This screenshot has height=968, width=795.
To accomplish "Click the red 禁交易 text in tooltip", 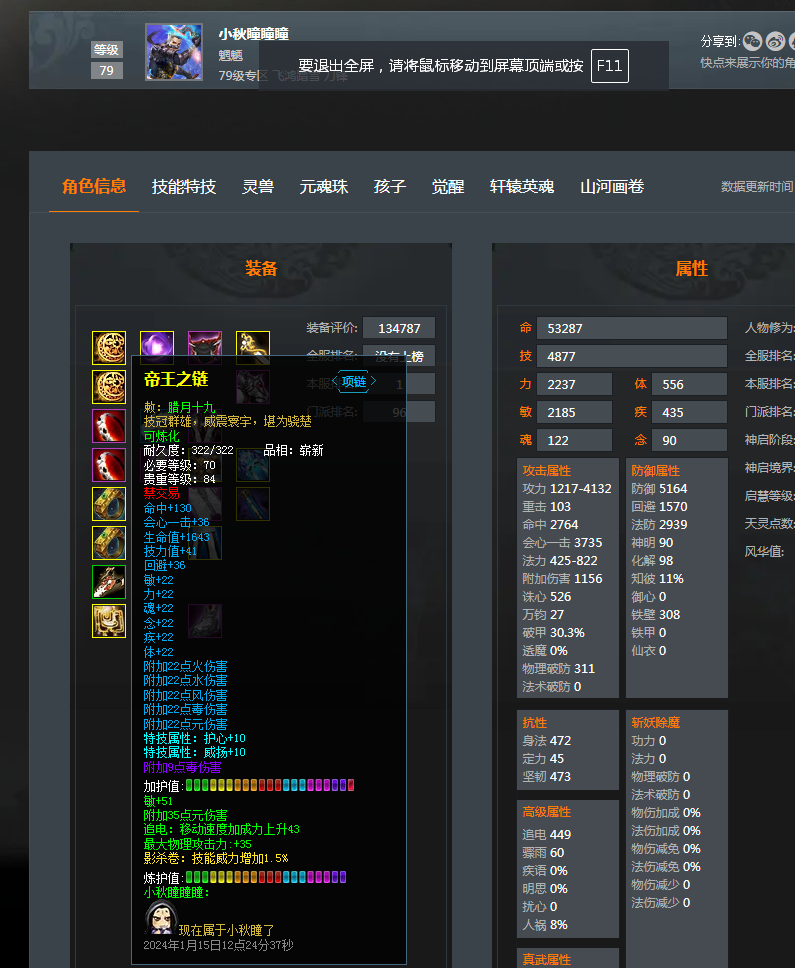I will (x=161, y=493).
